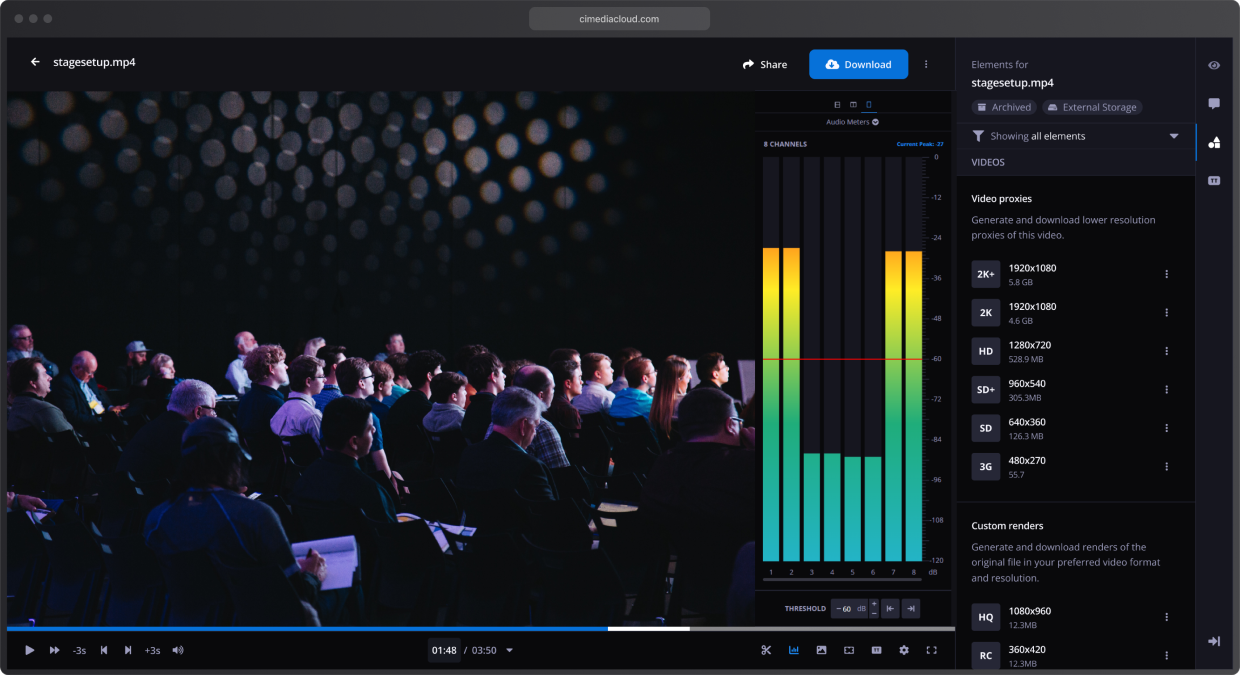Image resolution: width=1240 pixels, height=675 pixels.
Task: Collapse the sidebar with arrow icon
Action: pos(1214,641)
